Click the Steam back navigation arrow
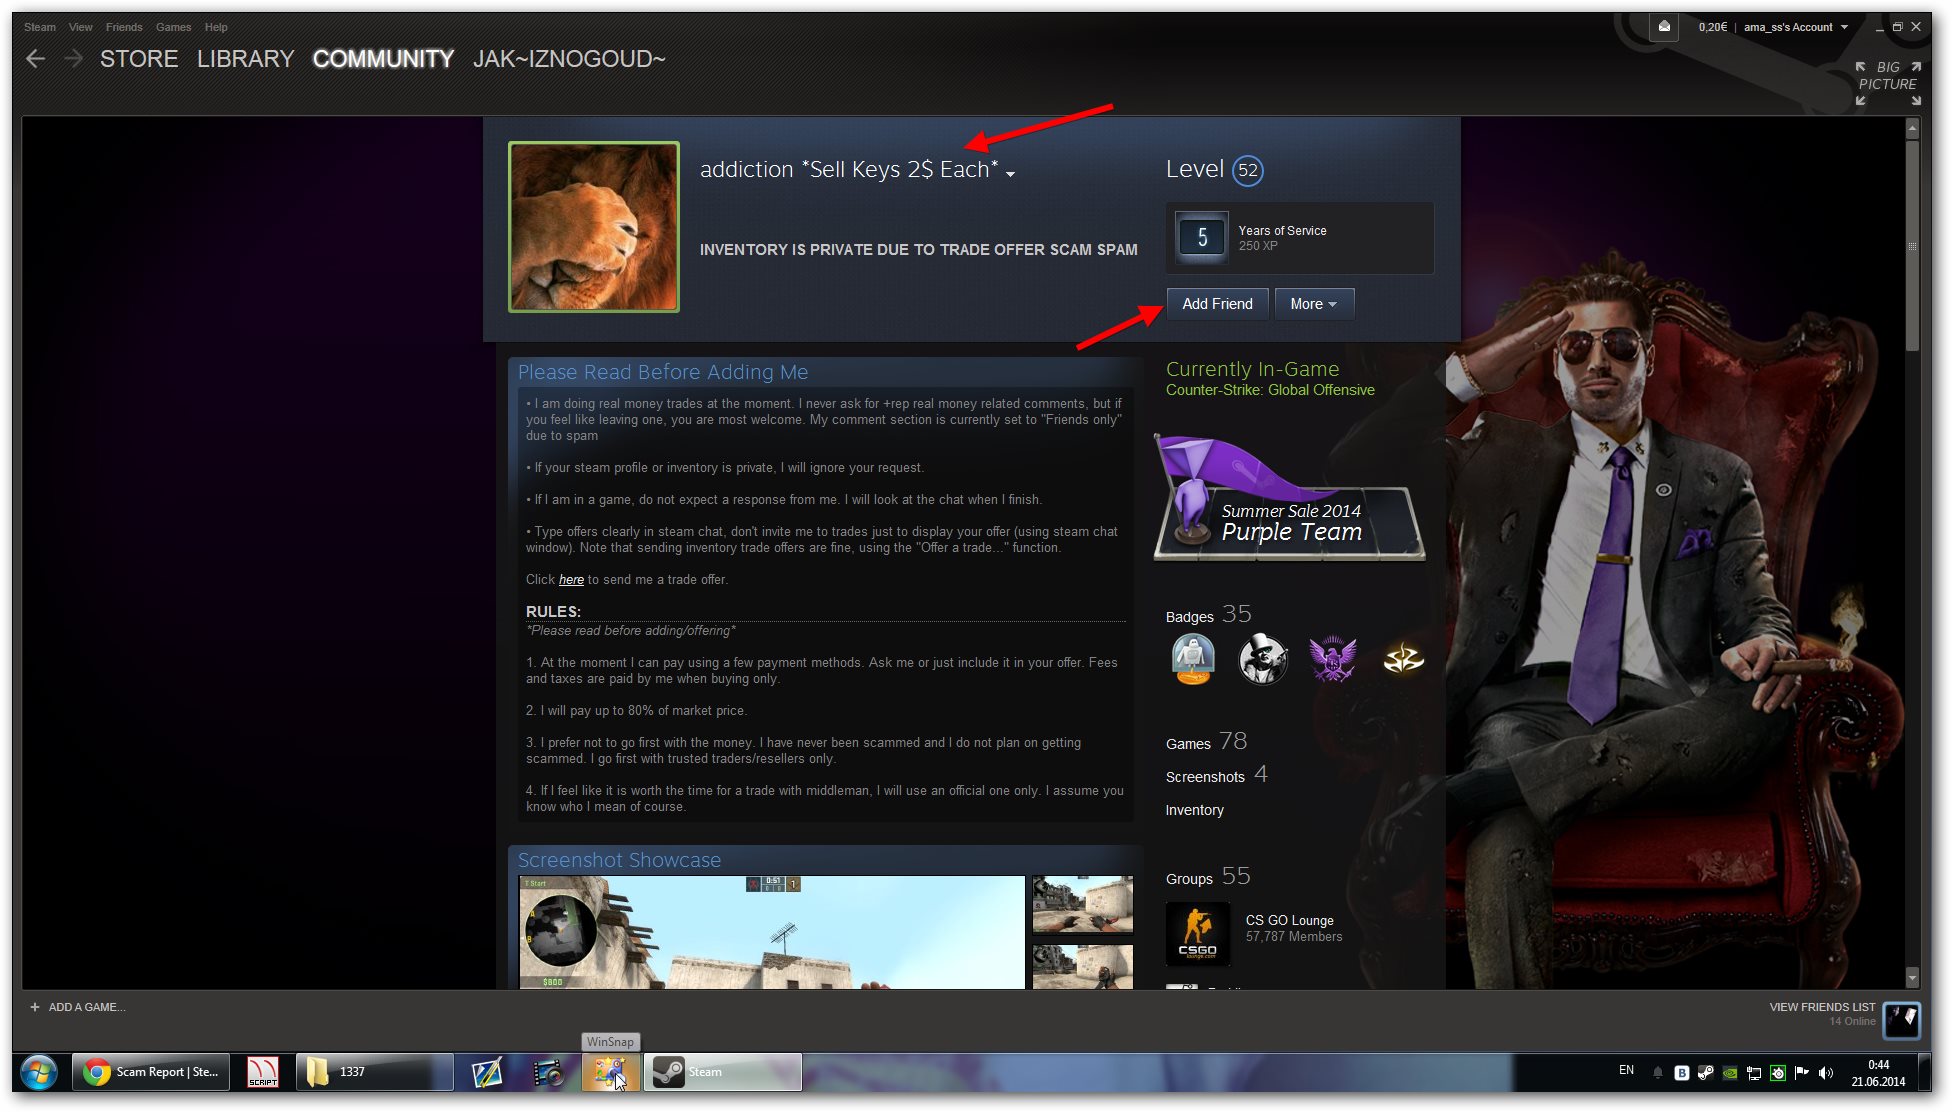Screen dimensions: 1952x1112 [x=36, y=59]
